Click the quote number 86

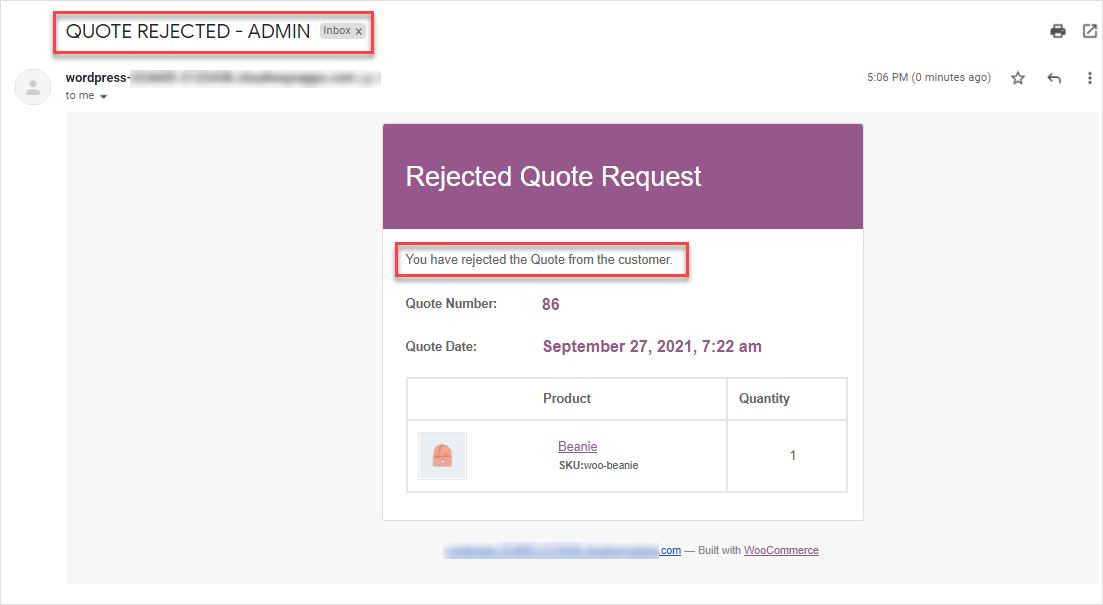click(x=551, y=304)
